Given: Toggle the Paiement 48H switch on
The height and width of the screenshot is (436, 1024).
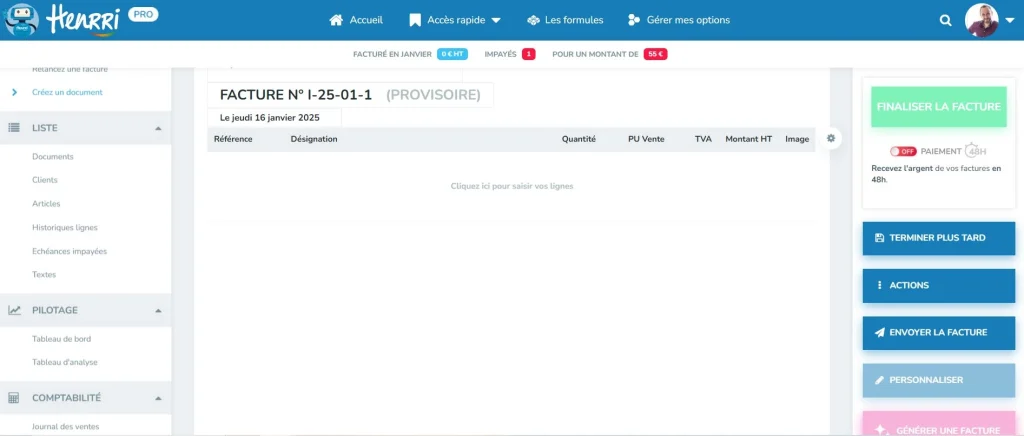Looking at the screenshot, I should (x=903, y=151).
